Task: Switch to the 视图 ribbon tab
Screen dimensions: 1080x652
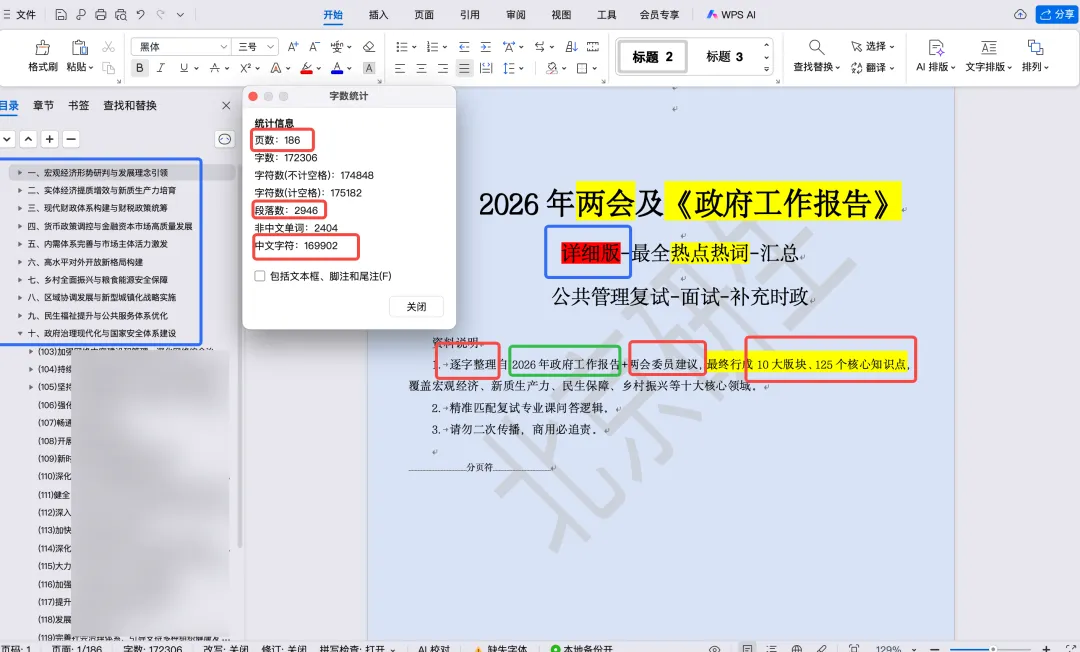Action: pyautogui.click(x=561, y=14)
